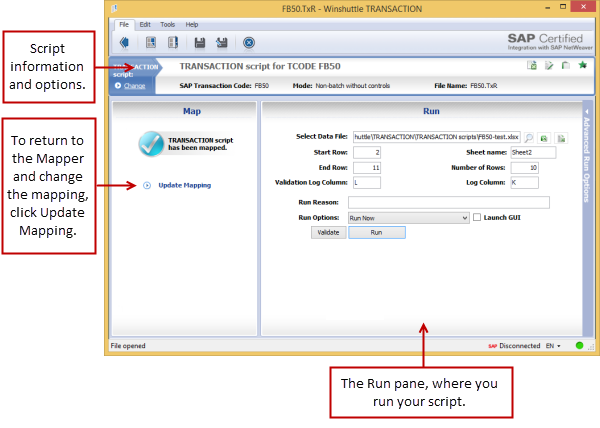The image size is (600, 428).
Task: Click the SAP Disconnected status icon
Action: pyautogui.click(x=492, y=346)
